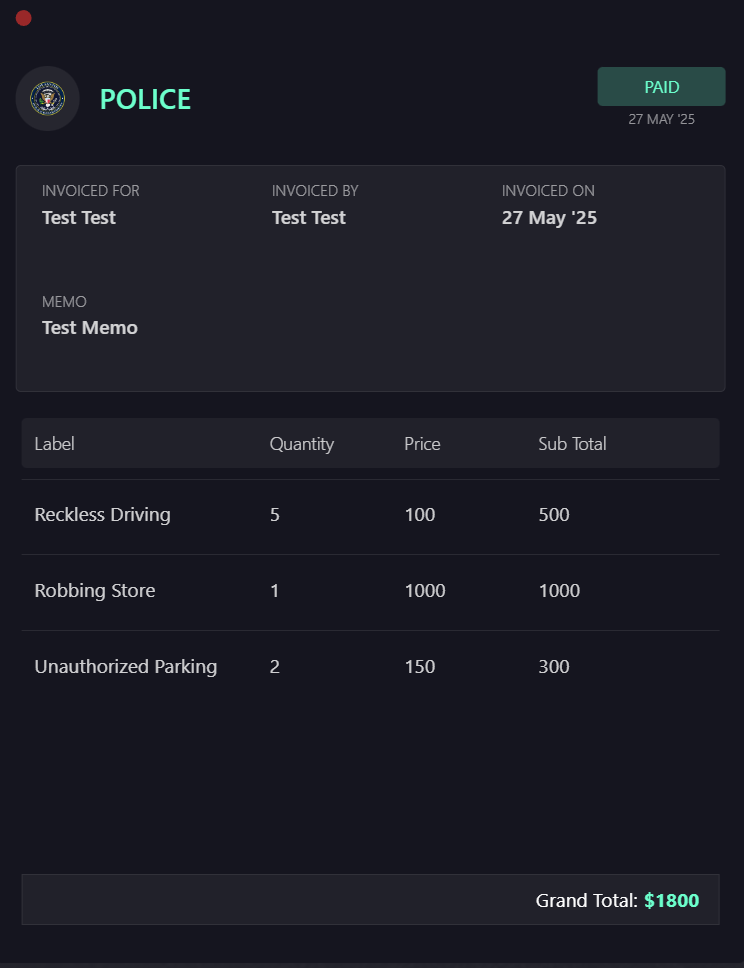Click the 27 MAY '25 date under PAID
This screenshot has height=968, width=744.
[x=661, y=119]
